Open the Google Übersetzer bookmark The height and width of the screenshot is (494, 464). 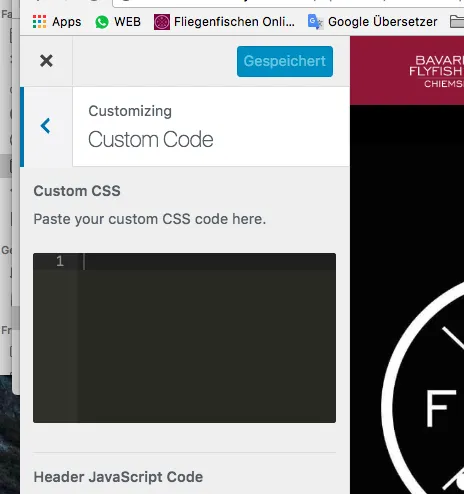(382, 22)
